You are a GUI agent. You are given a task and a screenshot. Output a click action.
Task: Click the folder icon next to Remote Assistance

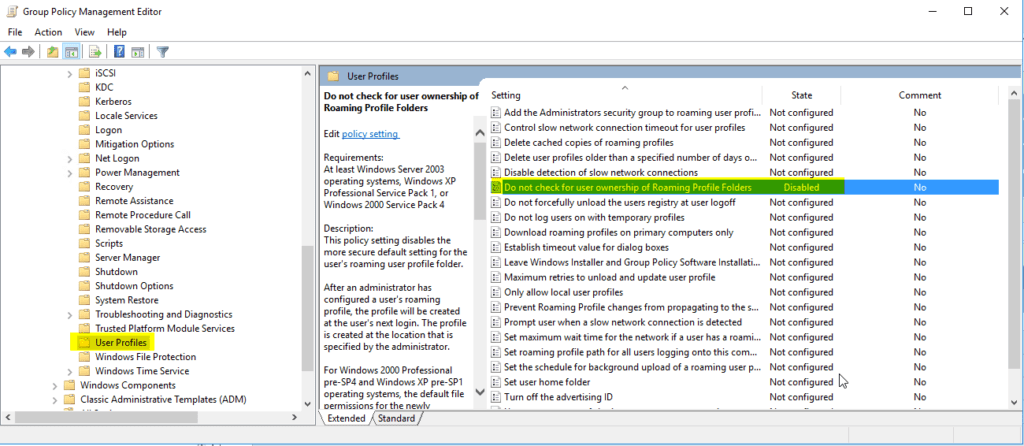pos(84,200)
